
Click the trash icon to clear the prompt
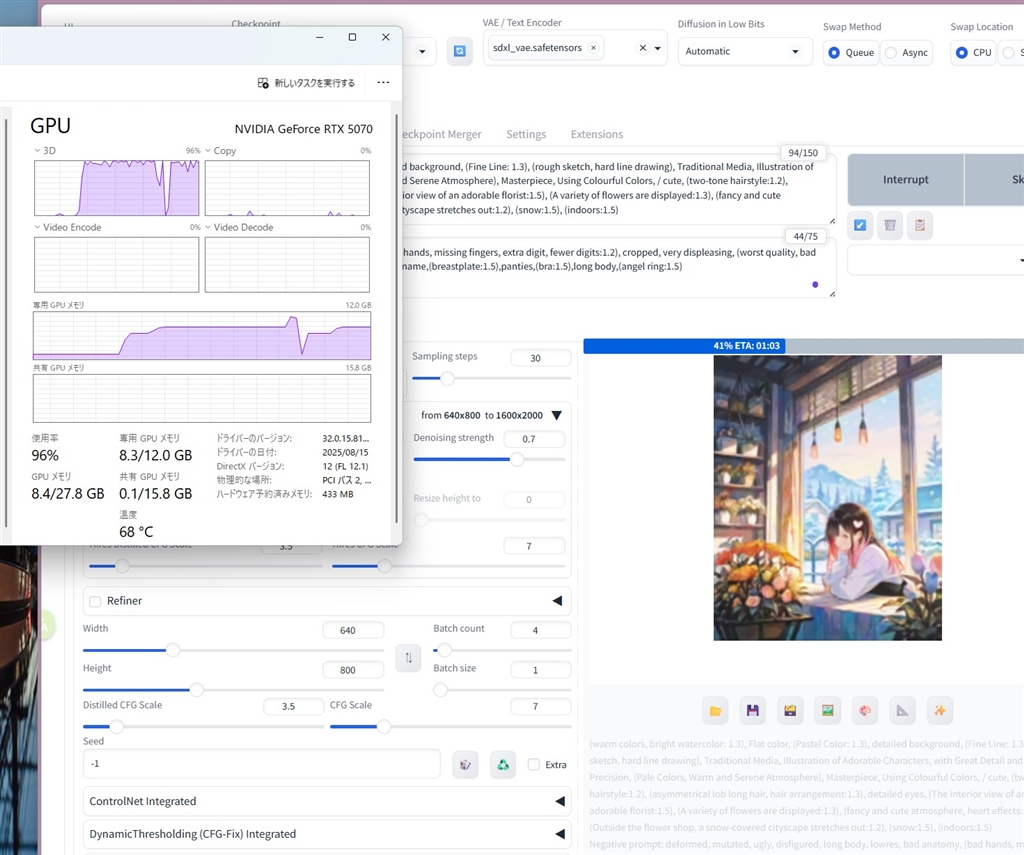tap(889, 226)
